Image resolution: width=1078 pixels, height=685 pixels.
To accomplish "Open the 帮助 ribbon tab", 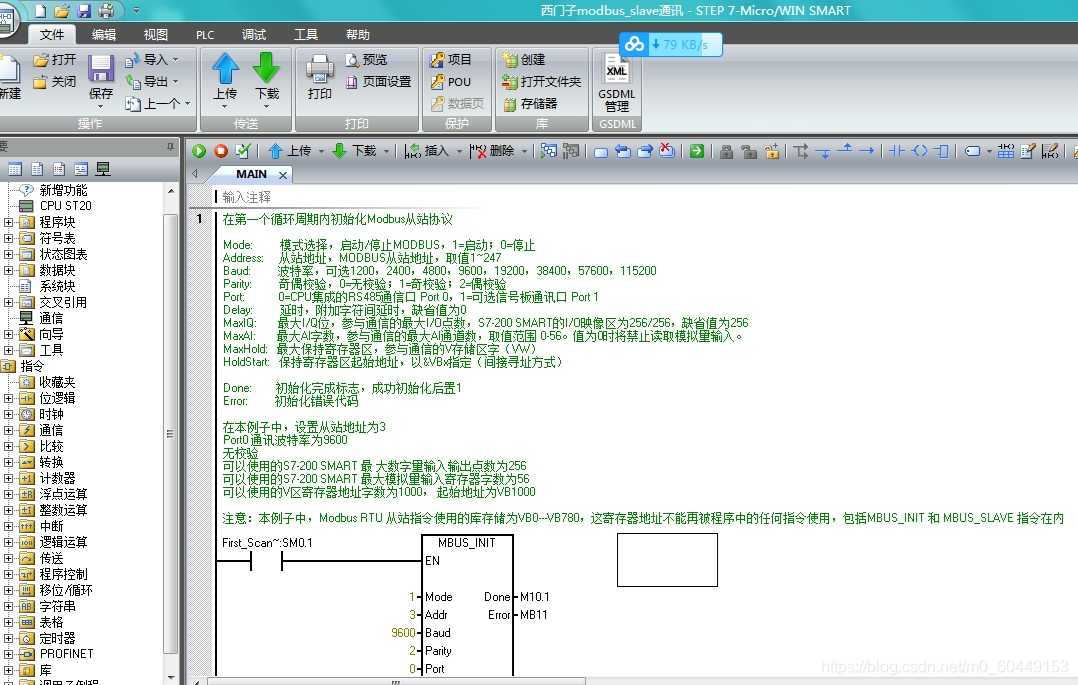I will tap(358, 34).
